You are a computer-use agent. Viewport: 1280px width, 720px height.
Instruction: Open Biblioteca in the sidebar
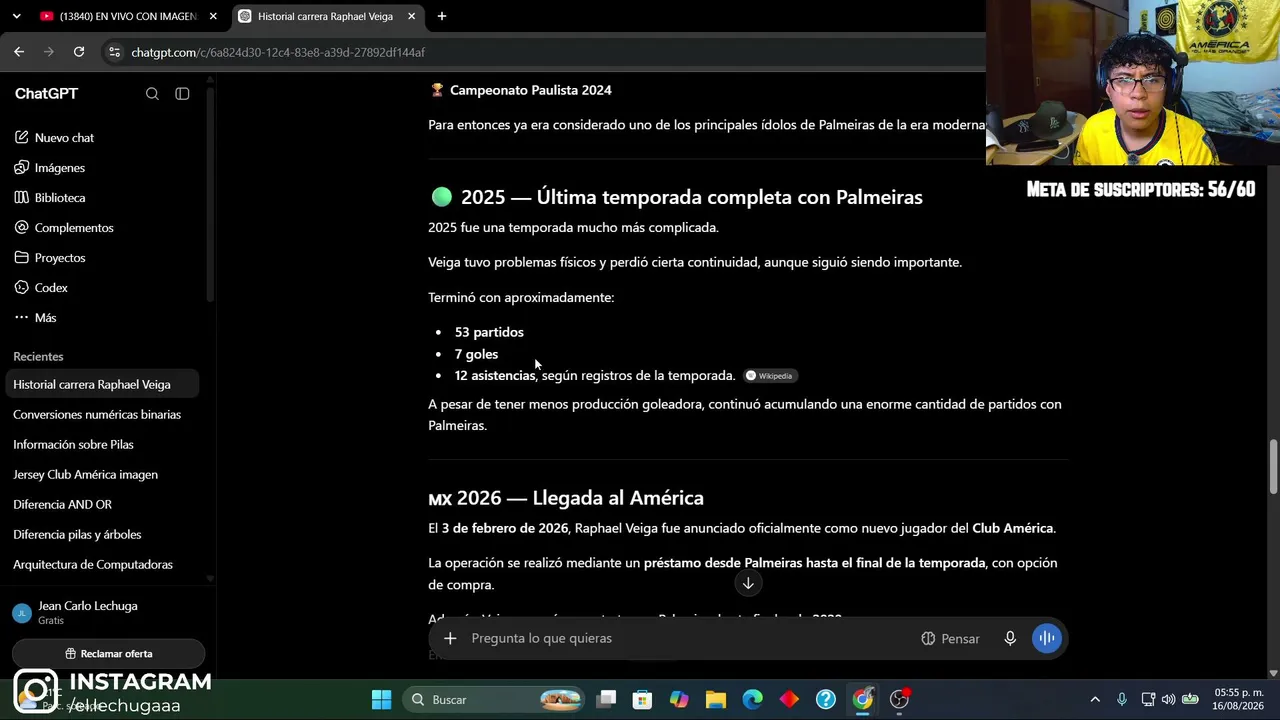(x=60, y=198)
